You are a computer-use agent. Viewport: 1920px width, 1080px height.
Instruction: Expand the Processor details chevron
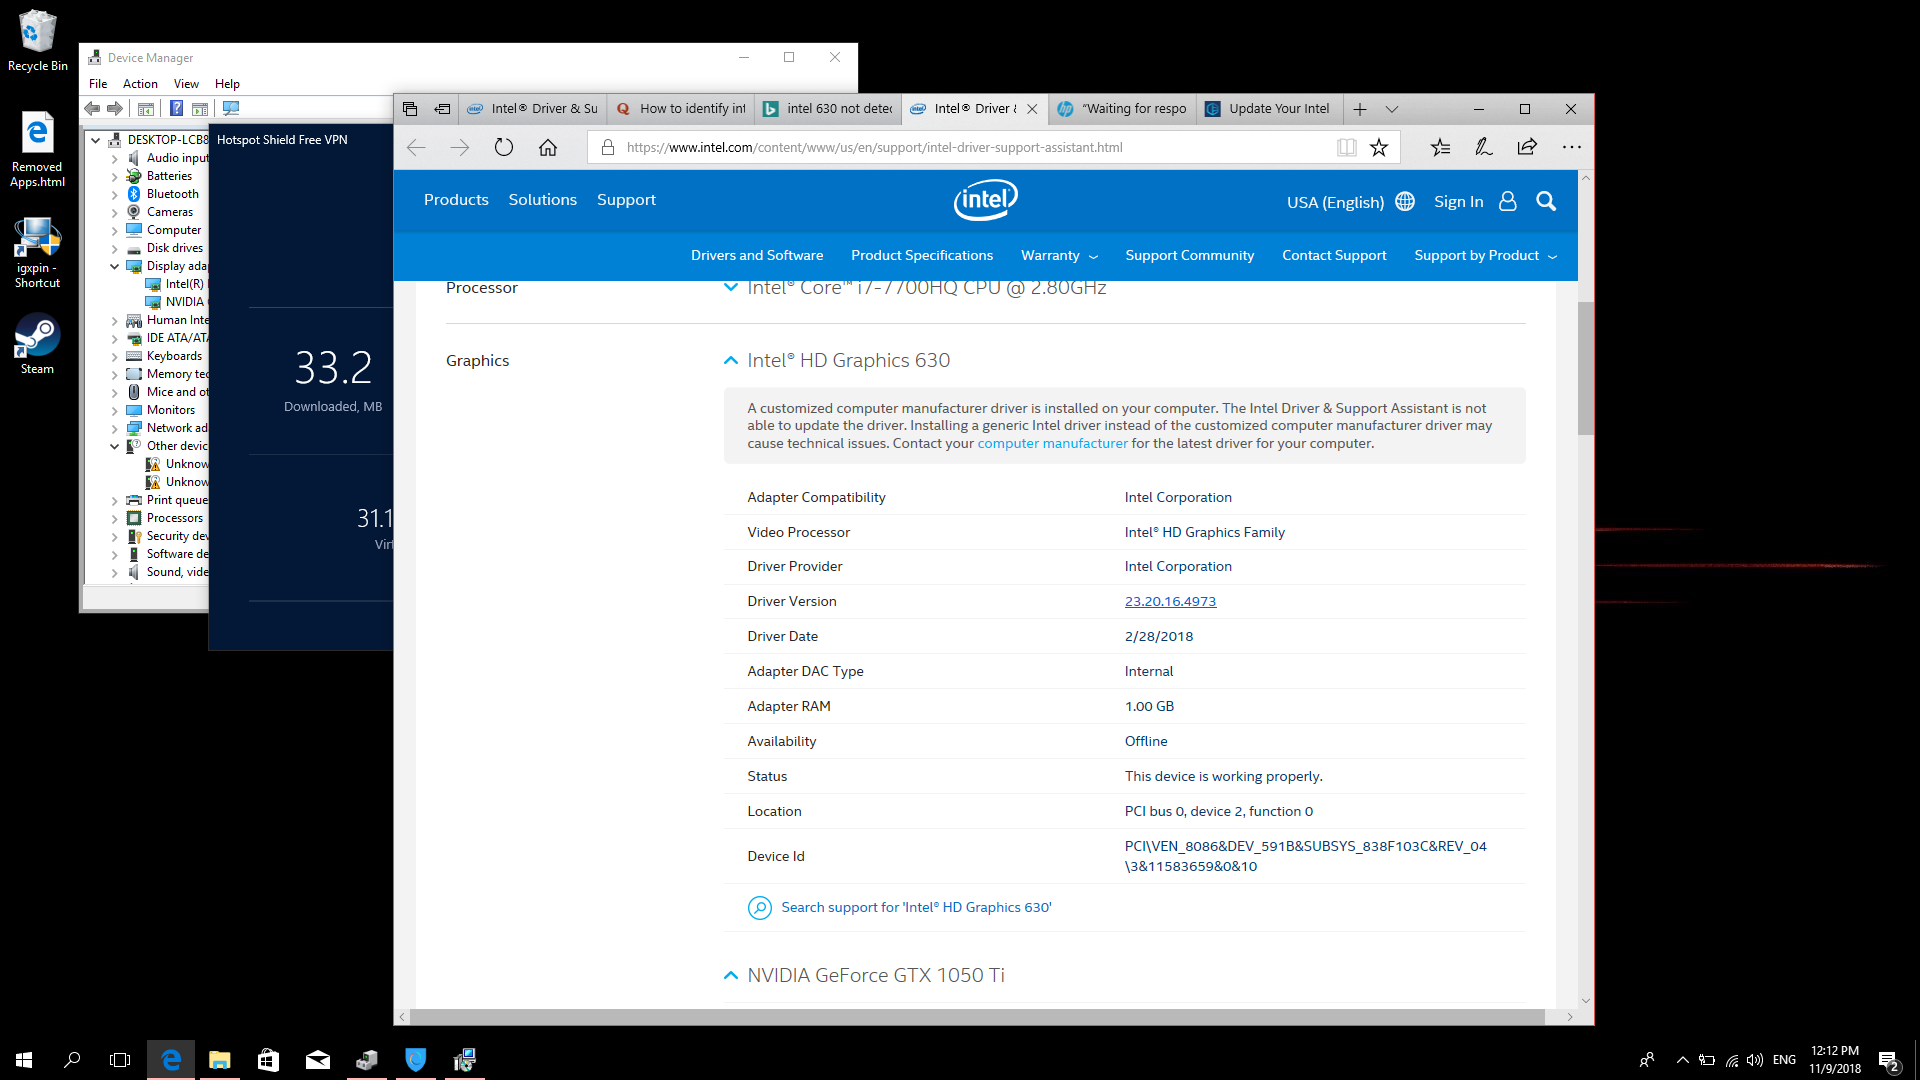point(729,288)
